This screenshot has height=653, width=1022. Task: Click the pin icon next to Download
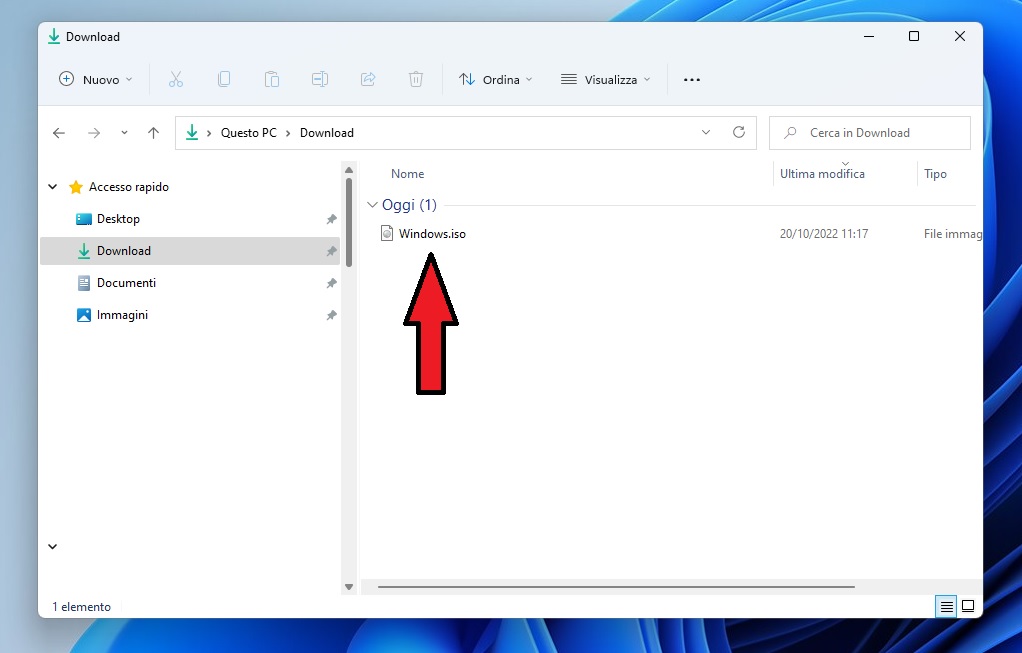coord(331,251)
